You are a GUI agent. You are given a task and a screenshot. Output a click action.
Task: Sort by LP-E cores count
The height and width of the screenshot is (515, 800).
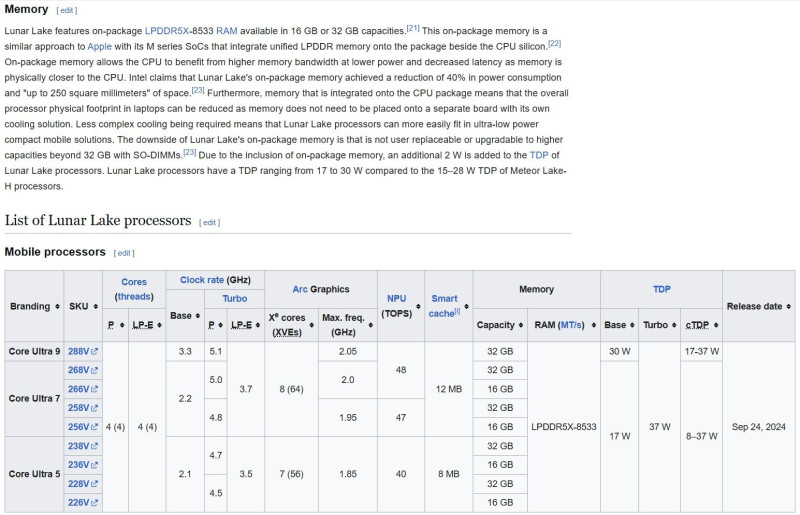point(159,325)
